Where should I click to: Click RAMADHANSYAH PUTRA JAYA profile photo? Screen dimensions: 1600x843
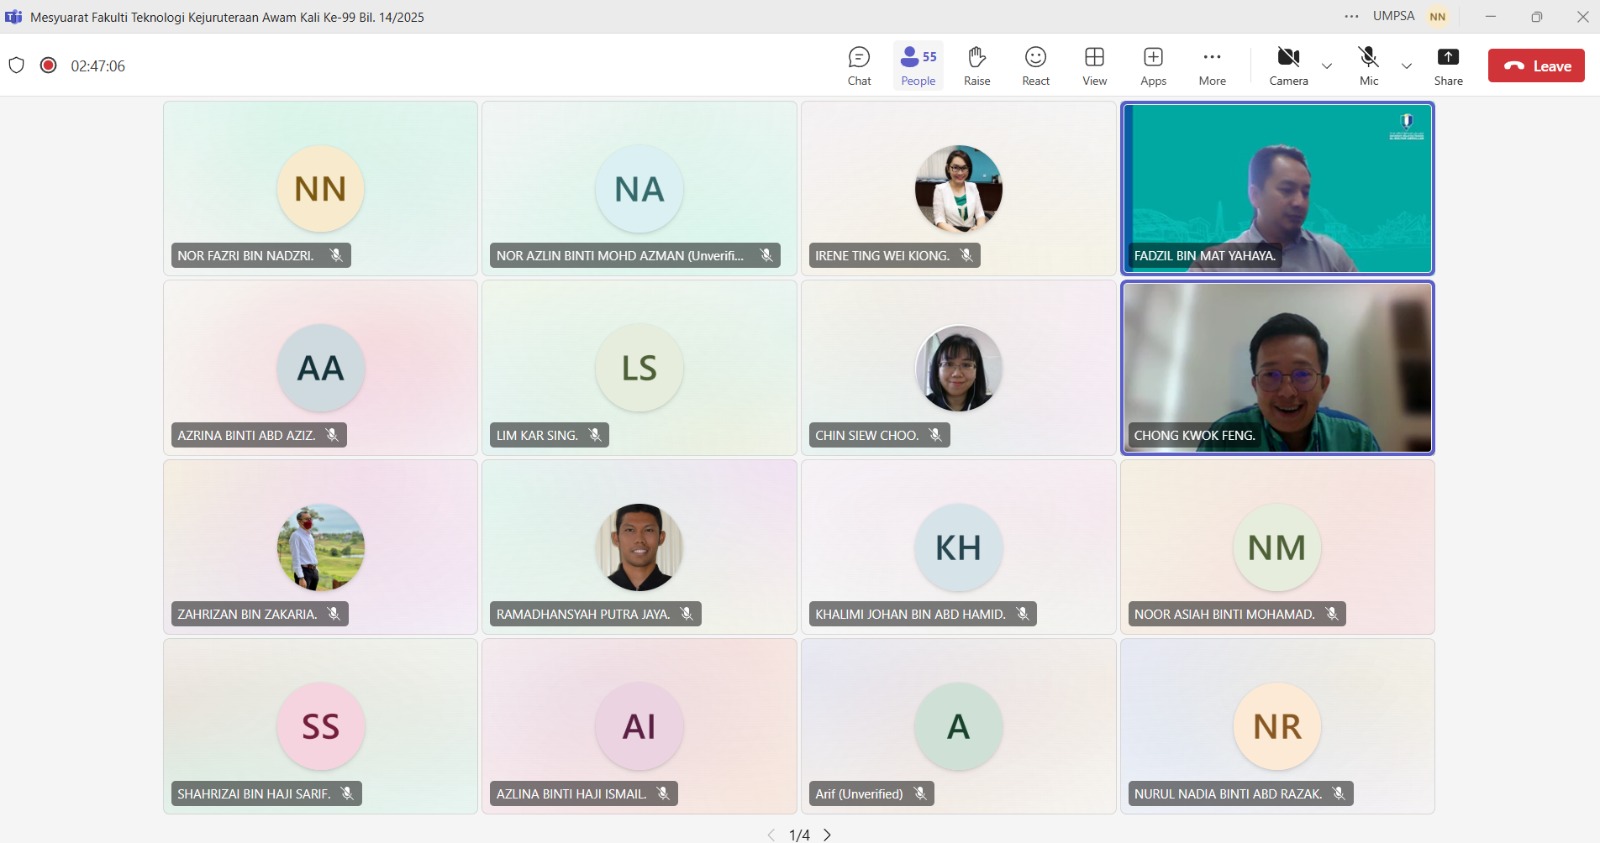pyautogui.click(x=639, y=547)
